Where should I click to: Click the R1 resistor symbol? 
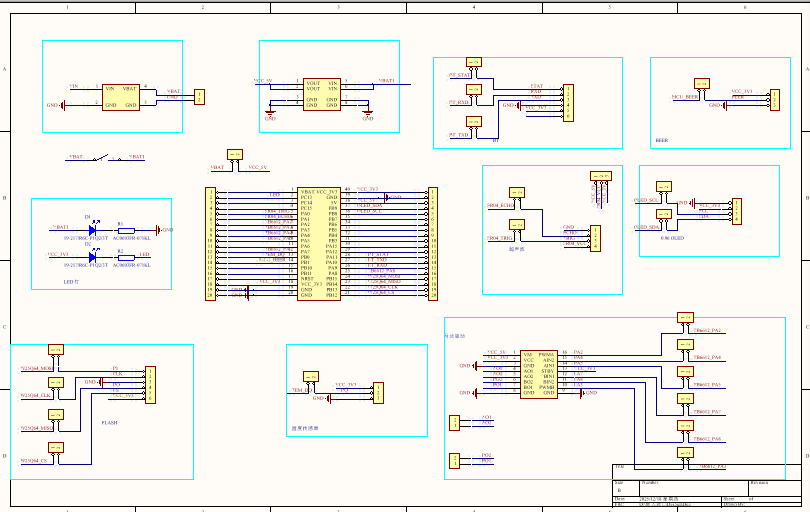click(x=126, y=230)
